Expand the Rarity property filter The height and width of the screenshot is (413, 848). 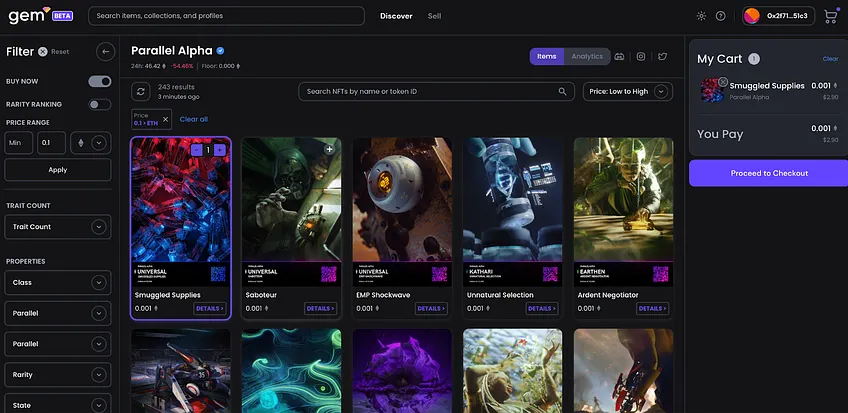(58, 375)
